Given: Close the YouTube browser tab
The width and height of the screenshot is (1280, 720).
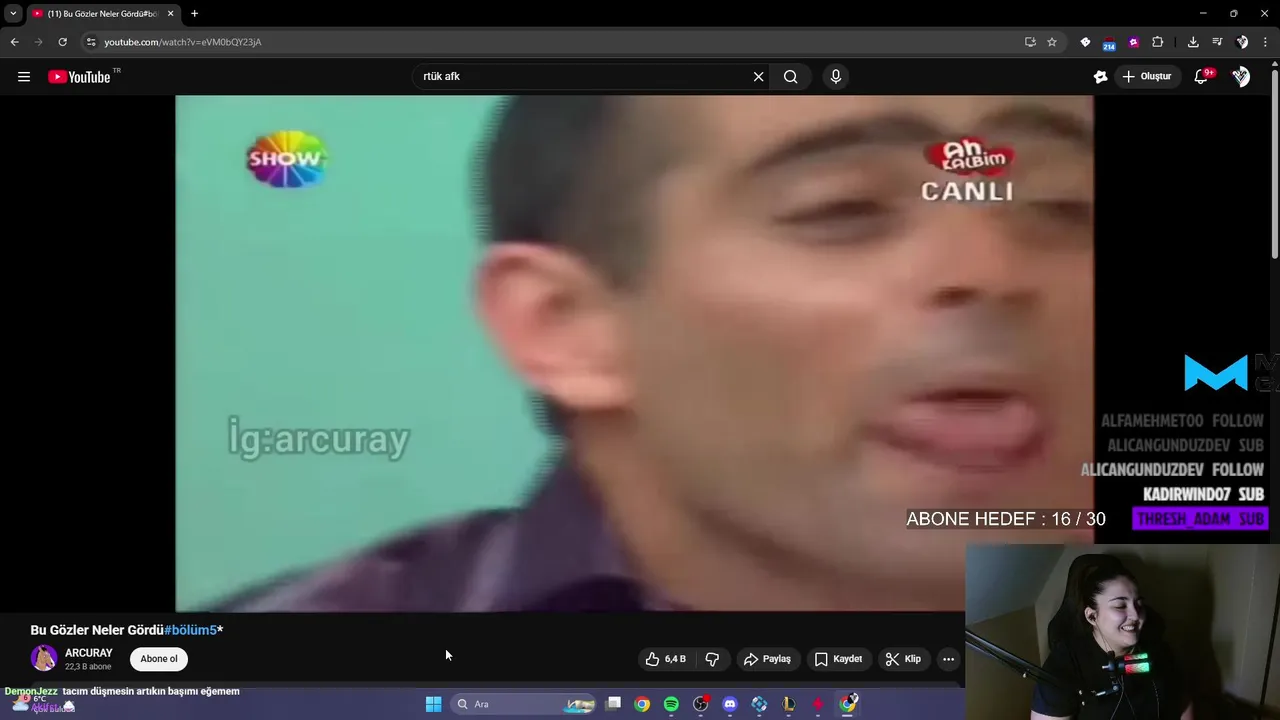Looking at the screenshot, I should point(170,14).
